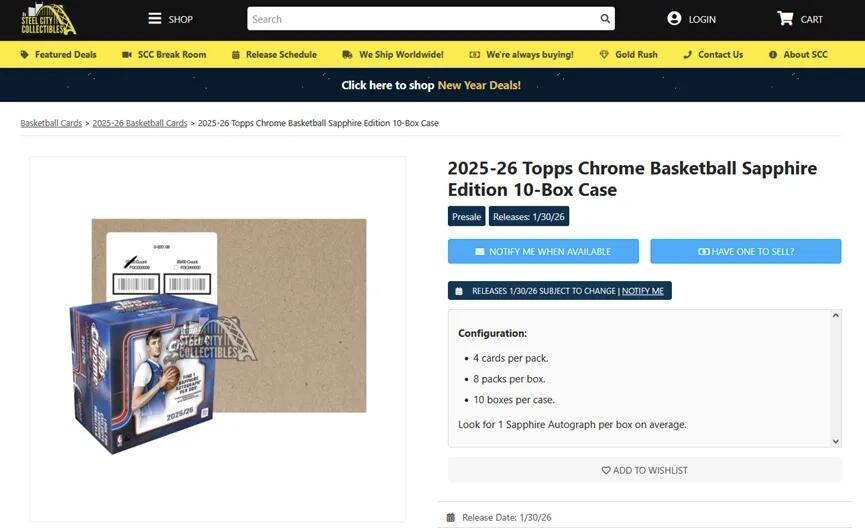
Task: Click the phone icon next to Contact Us
Action: tap(687, 55)
